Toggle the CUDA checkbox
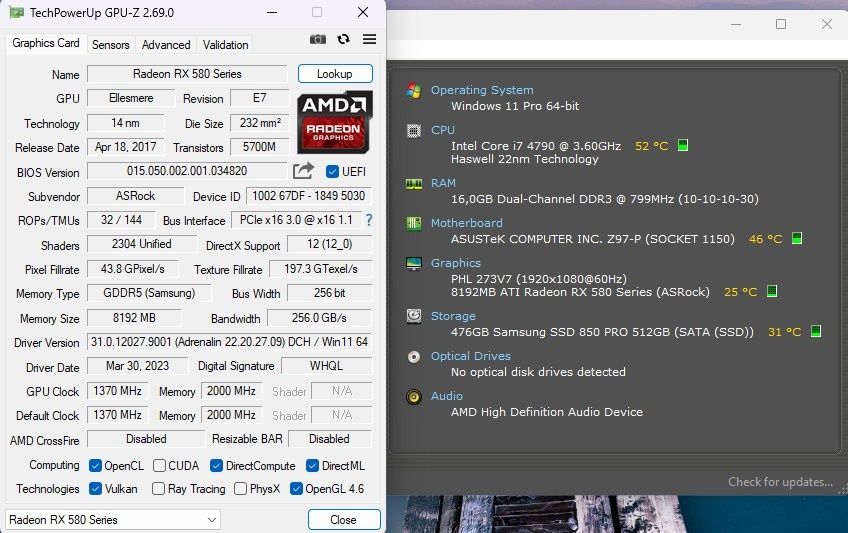Image resolution: width=848 pixels, height=533 pixels. (159, 465)
